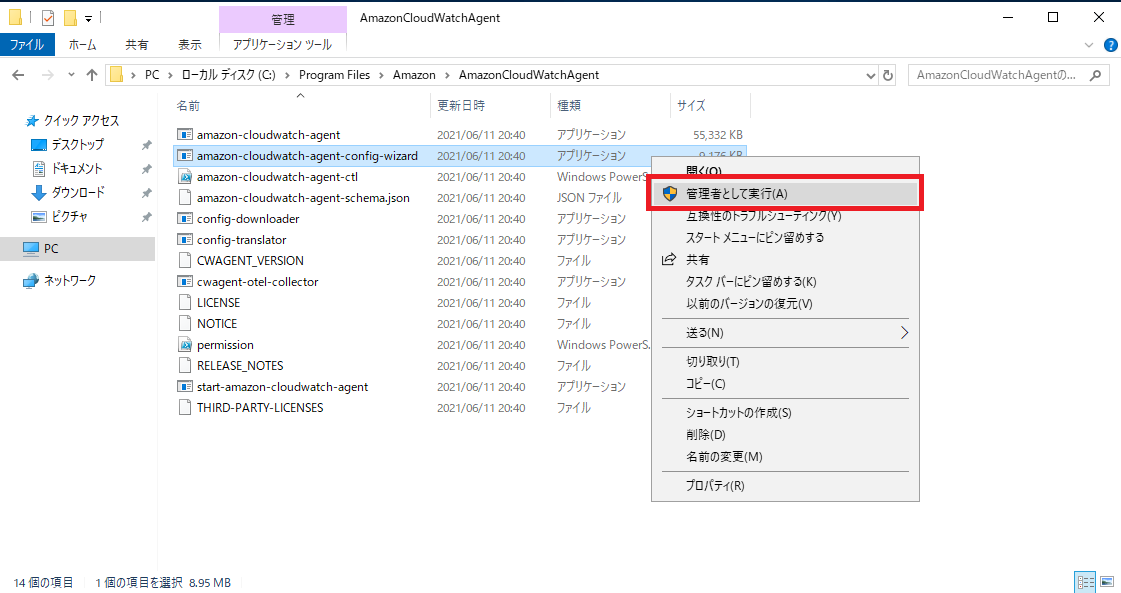The height and width of the screenshot is (593, 1121).
Task: Select the config-downloader application icon
Action: click(x=184, y=219)
